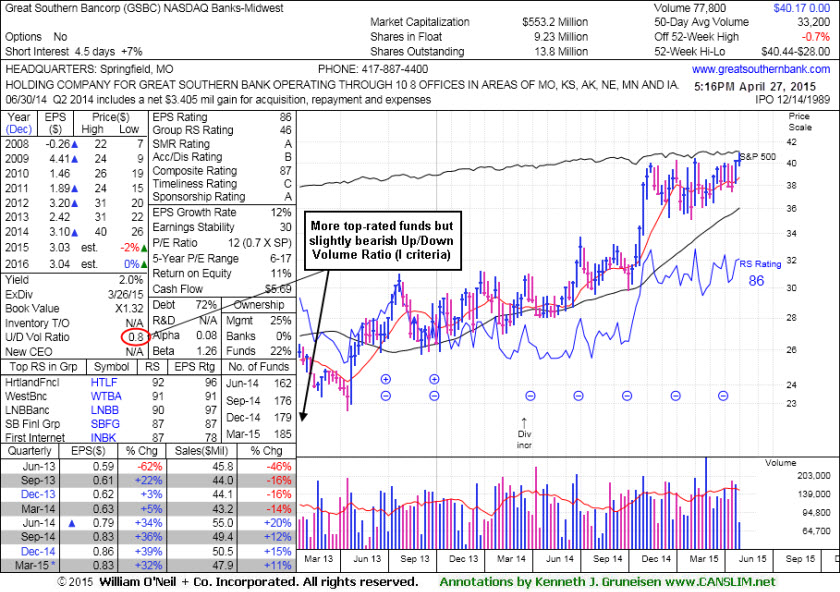Screen dimensions: 840x592
Task: Click the Jun-14 sales value 55.0
Action: pos(223,523)
